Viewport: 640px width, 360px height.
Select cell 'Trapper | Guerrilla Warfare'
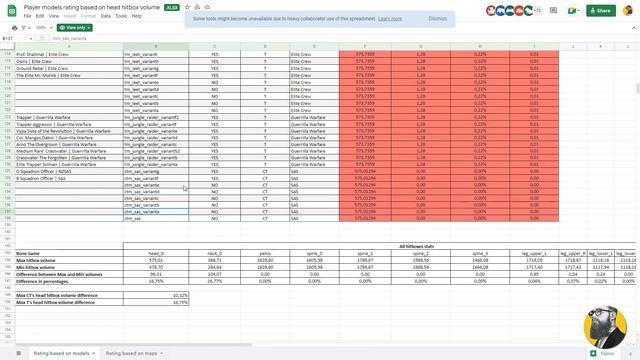pos(69,117)
